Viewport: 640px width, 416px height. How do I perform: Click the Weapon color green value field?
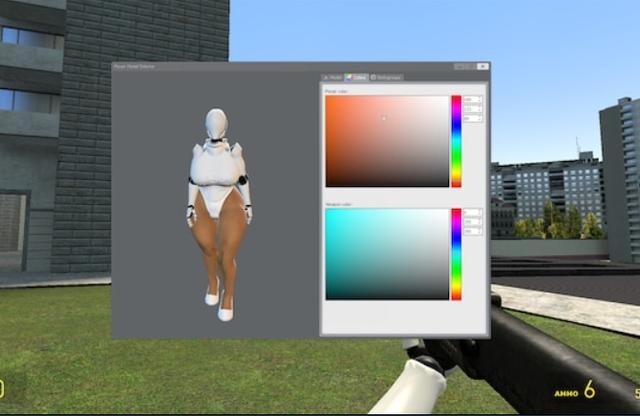[x=473, y=222]
